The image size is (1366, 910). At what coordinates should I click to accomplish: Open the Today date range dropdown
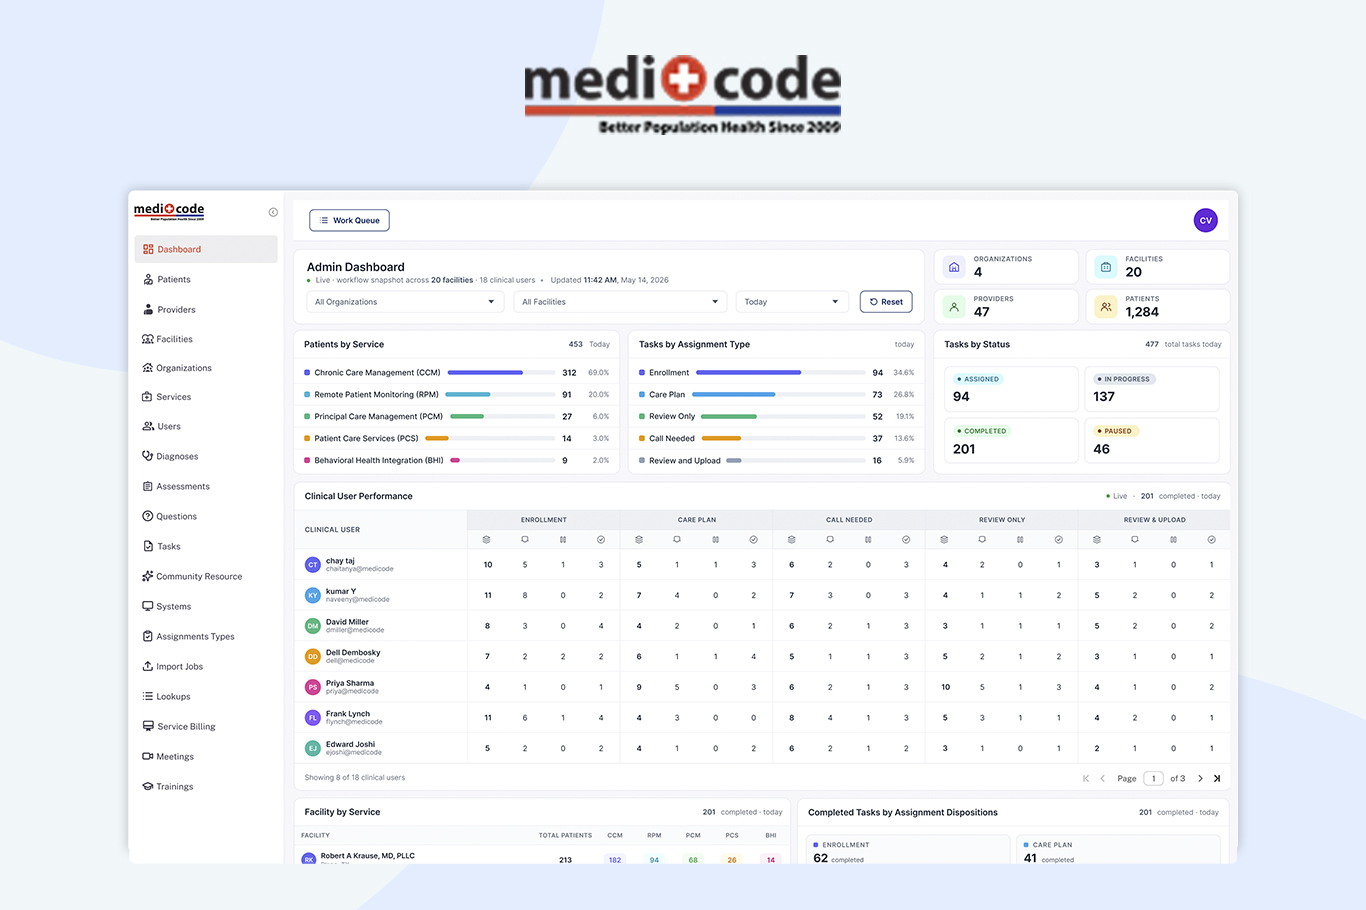pos(792,302)
